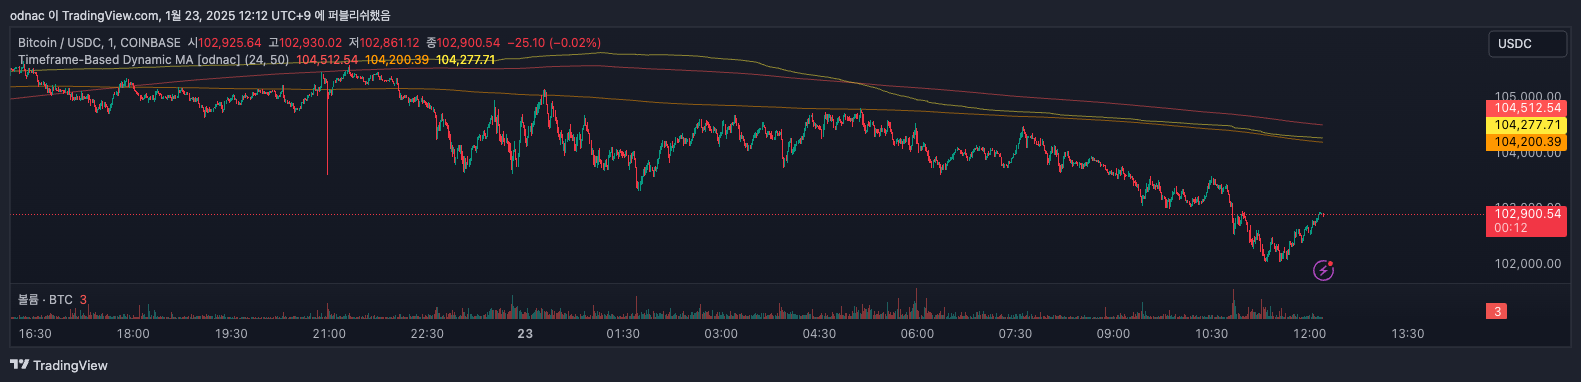Click the TradingView logo at bottom left
The height and width of the screenshot is (382, 1581).
59,365
